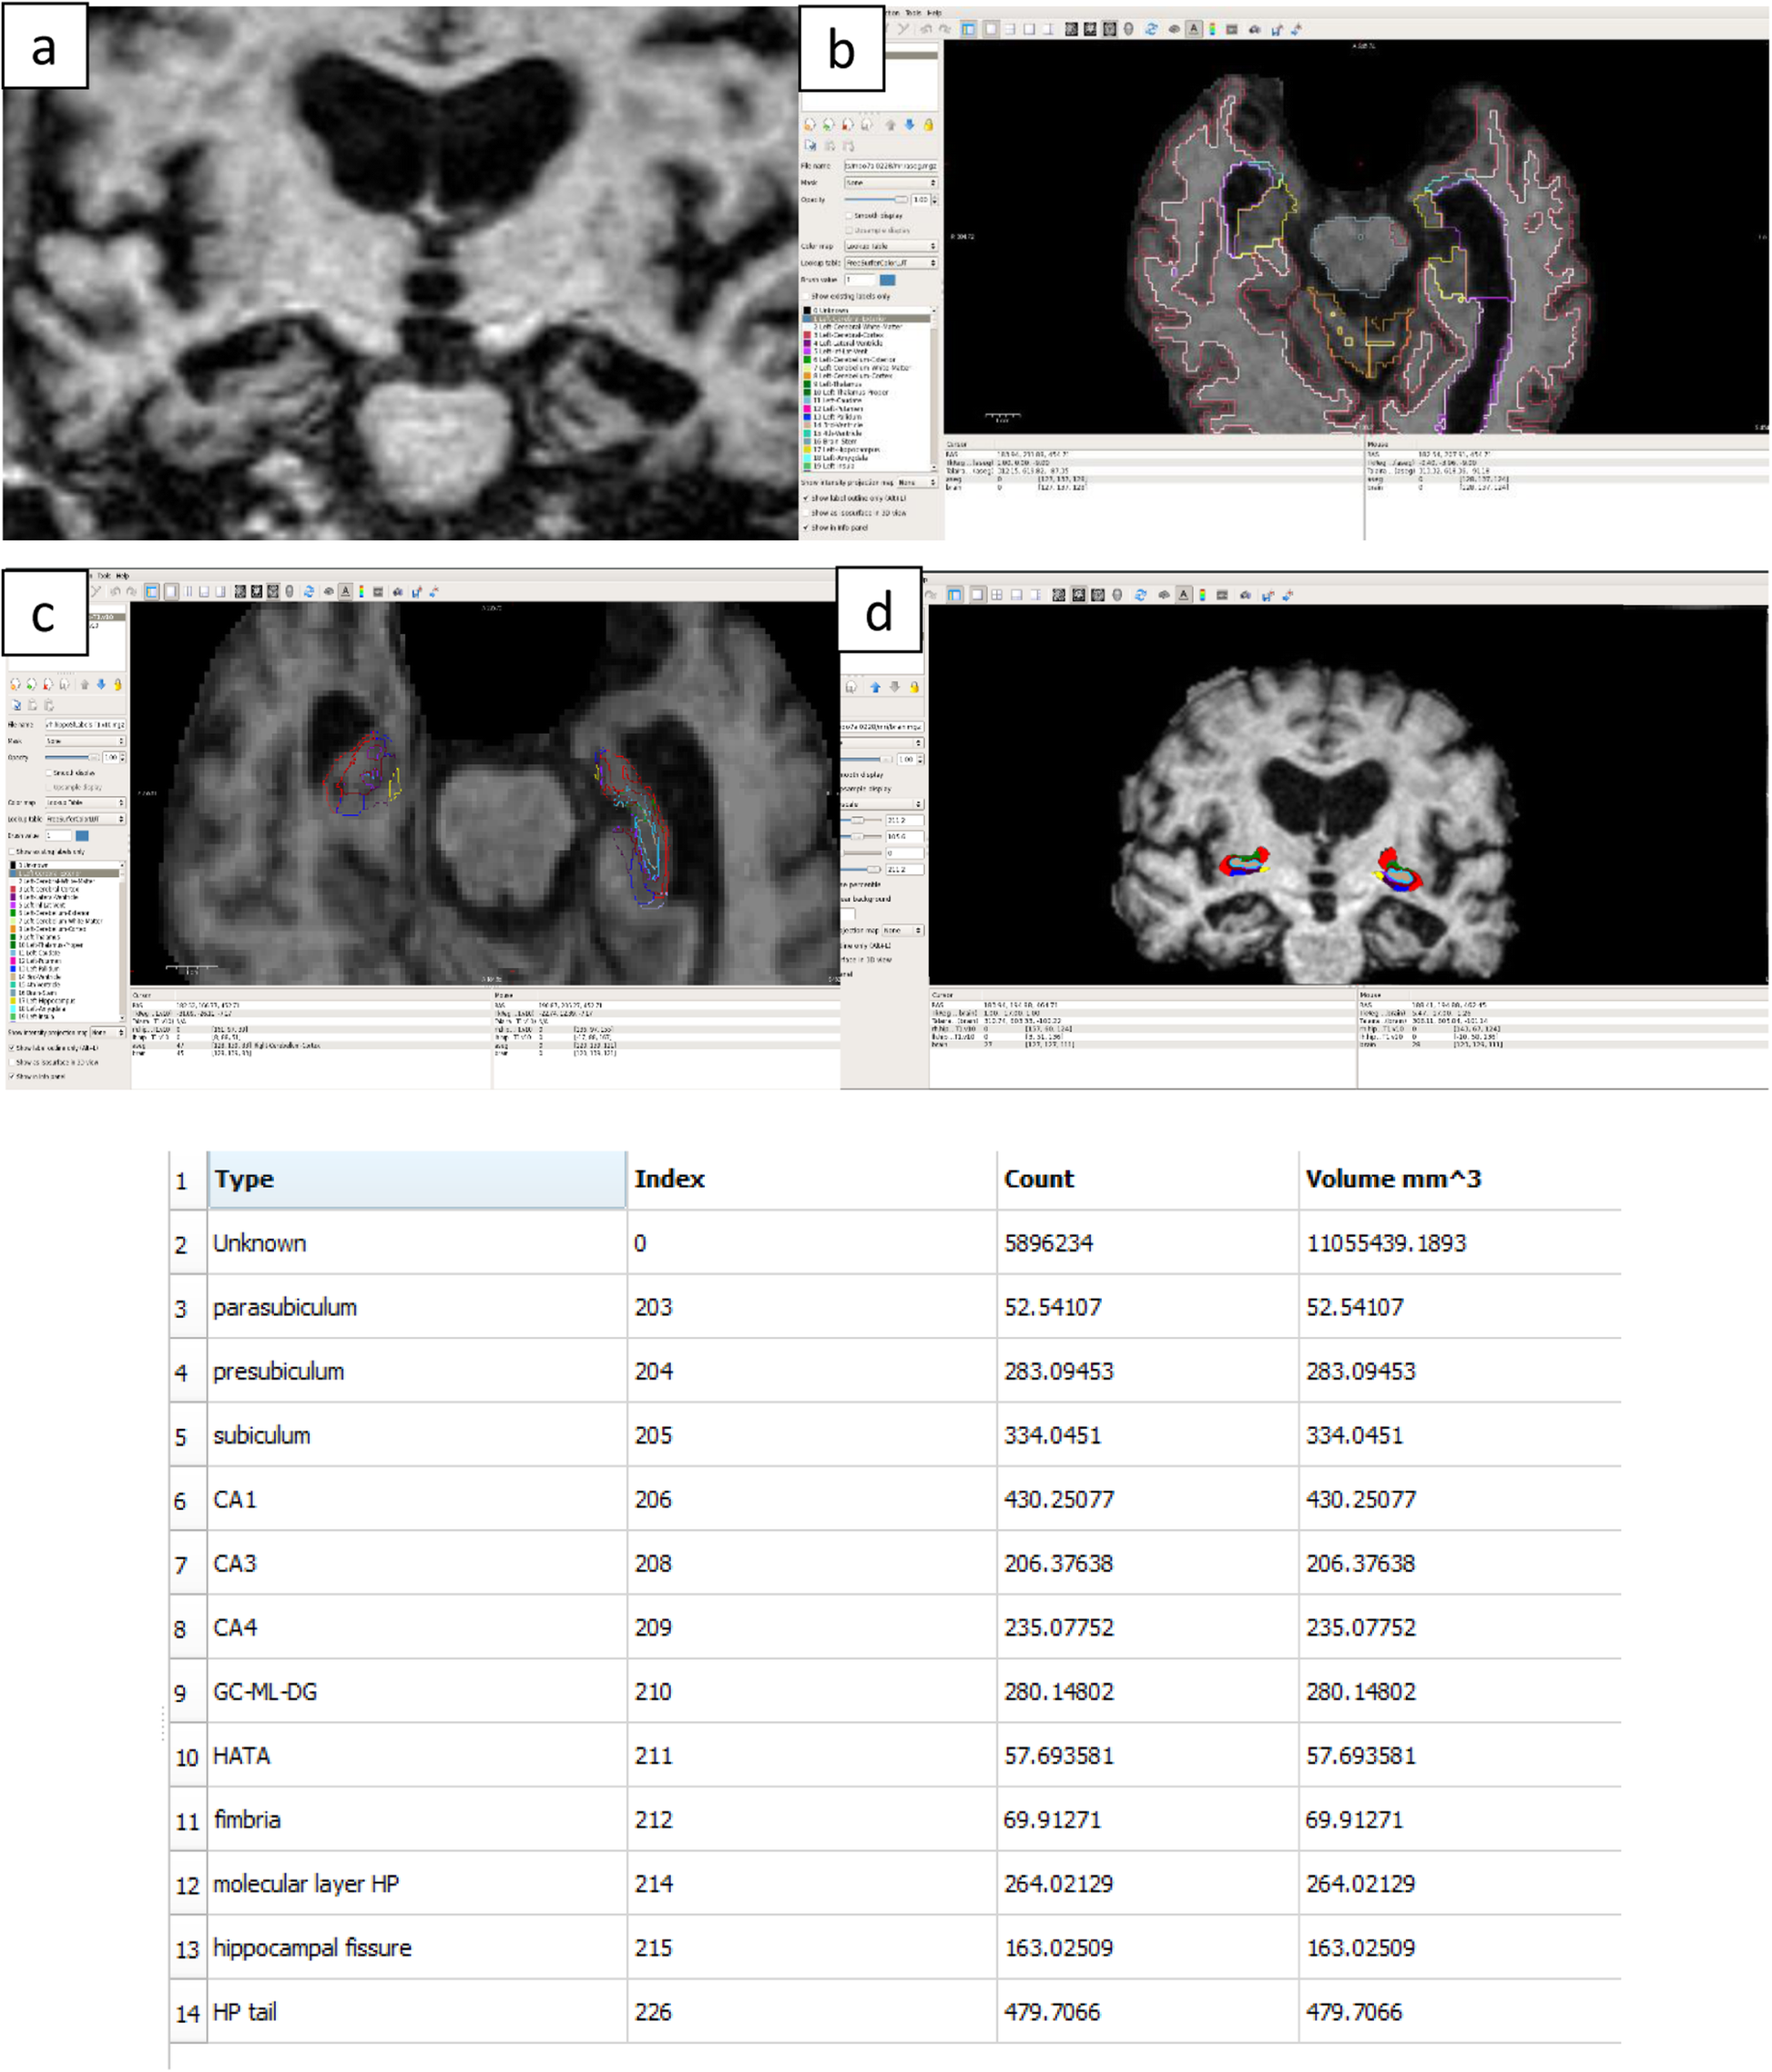Uncheck 'Show label outline only' in panel c
The height and width of the screenshot is (2072, 1772).
pos(12,1047)
